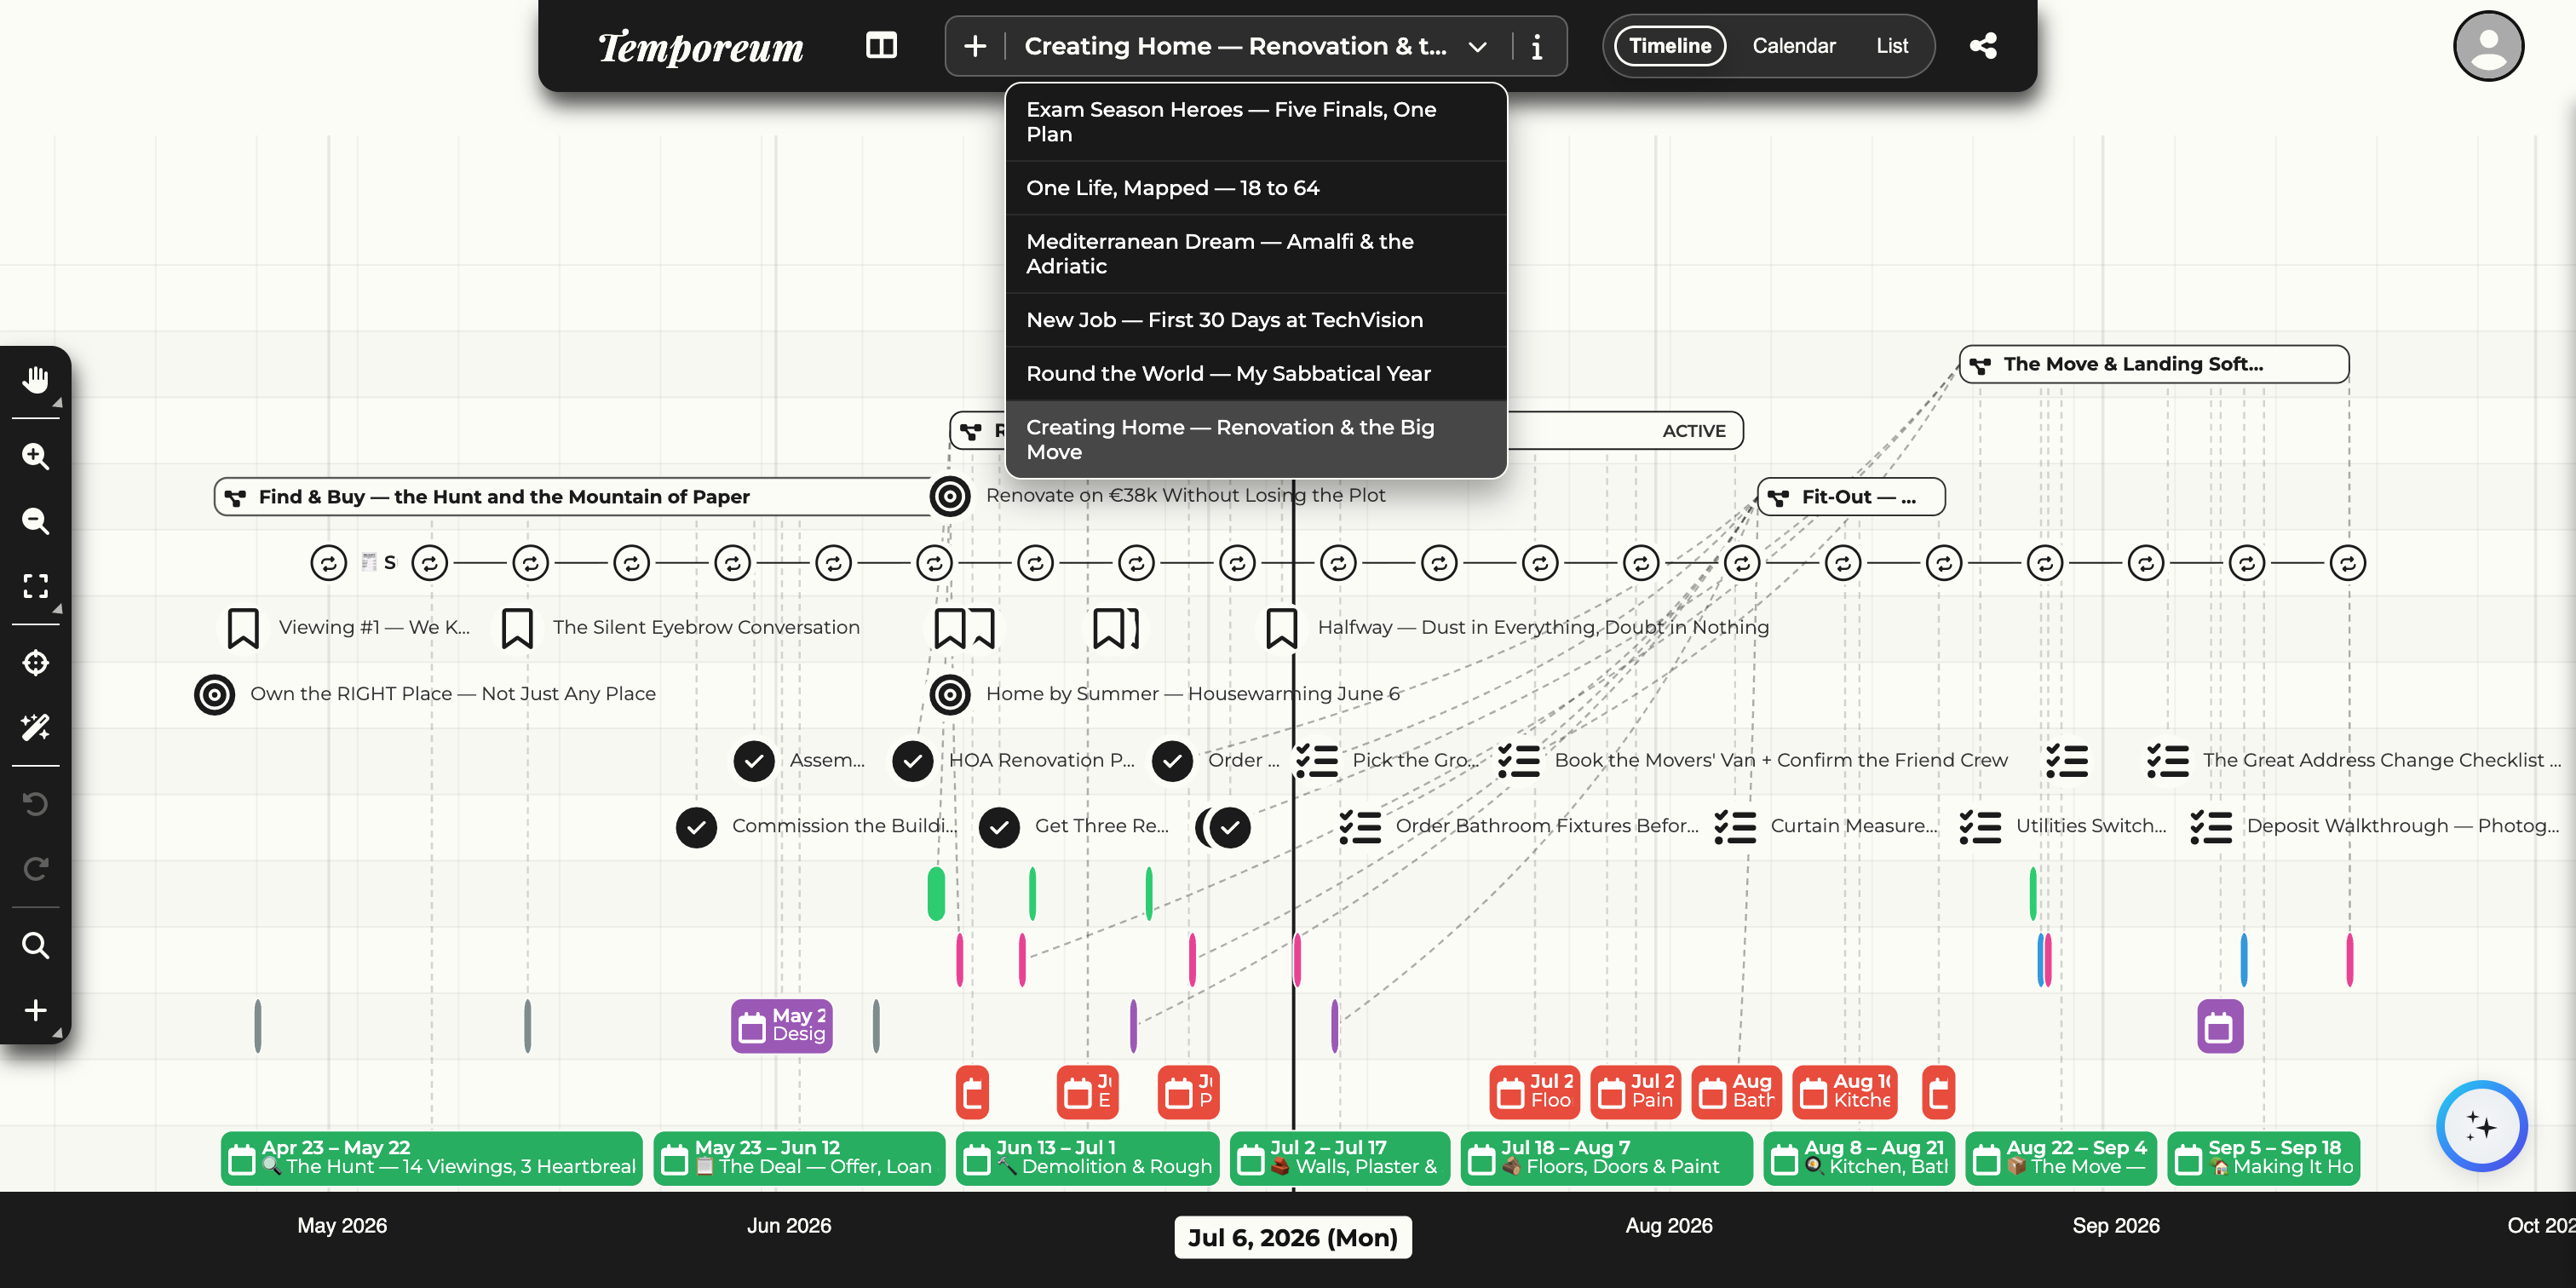
Task: Click the plus icon to create new timeline
Action: (975, 46)
